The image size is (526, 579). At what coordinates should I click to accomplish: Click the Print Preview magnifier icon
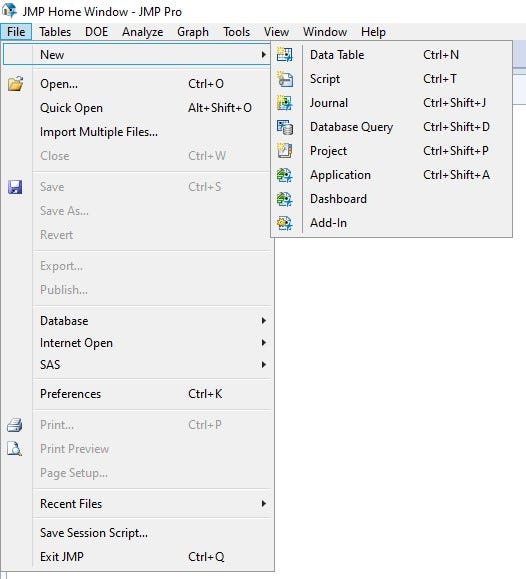coord(15,449)
